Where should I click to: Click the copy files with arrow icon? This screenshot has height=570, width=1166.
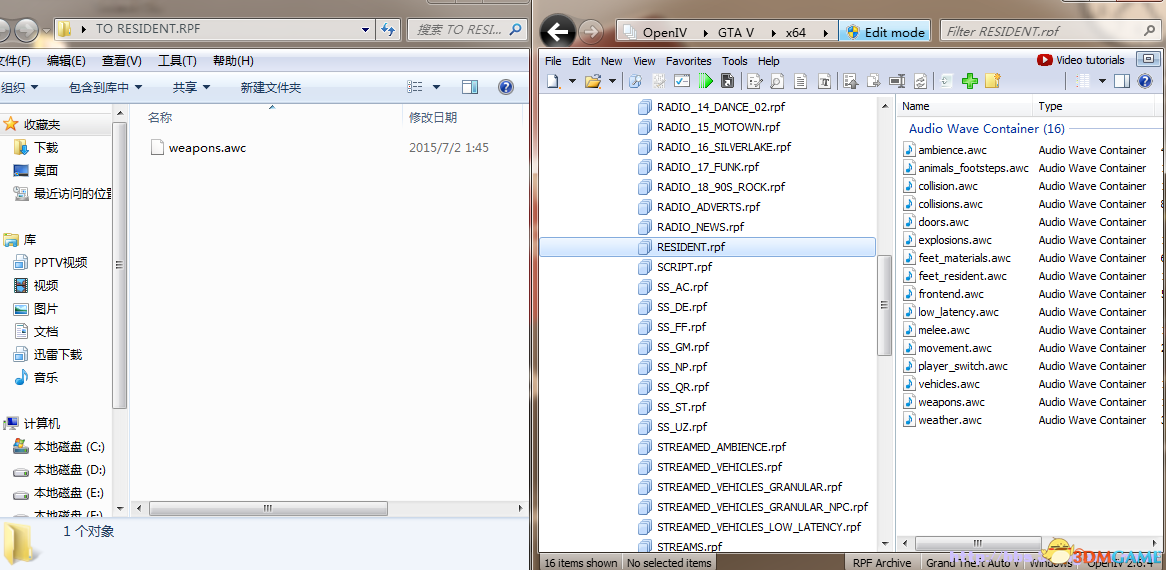click(x=874, y=81)
